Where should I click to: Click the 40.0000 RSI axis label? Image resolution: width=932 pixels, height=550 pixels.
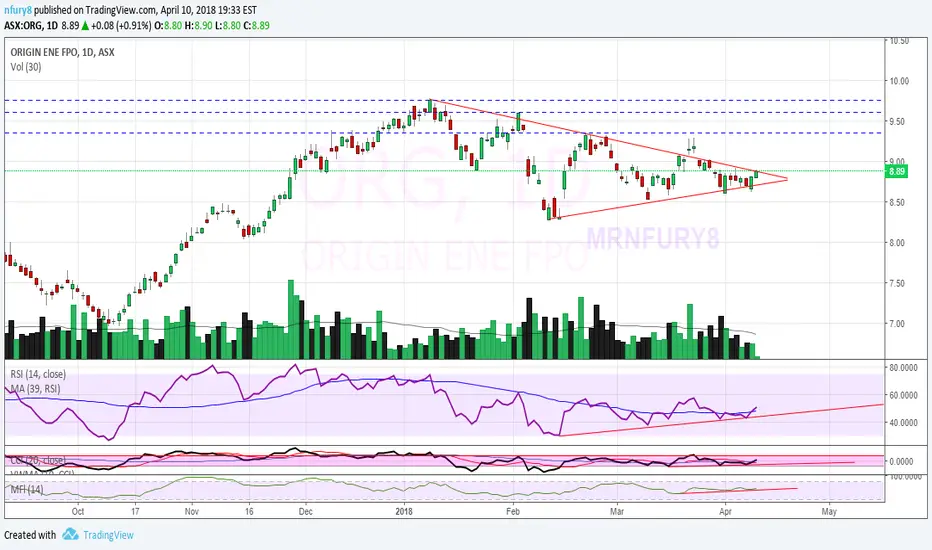(903, 422)
